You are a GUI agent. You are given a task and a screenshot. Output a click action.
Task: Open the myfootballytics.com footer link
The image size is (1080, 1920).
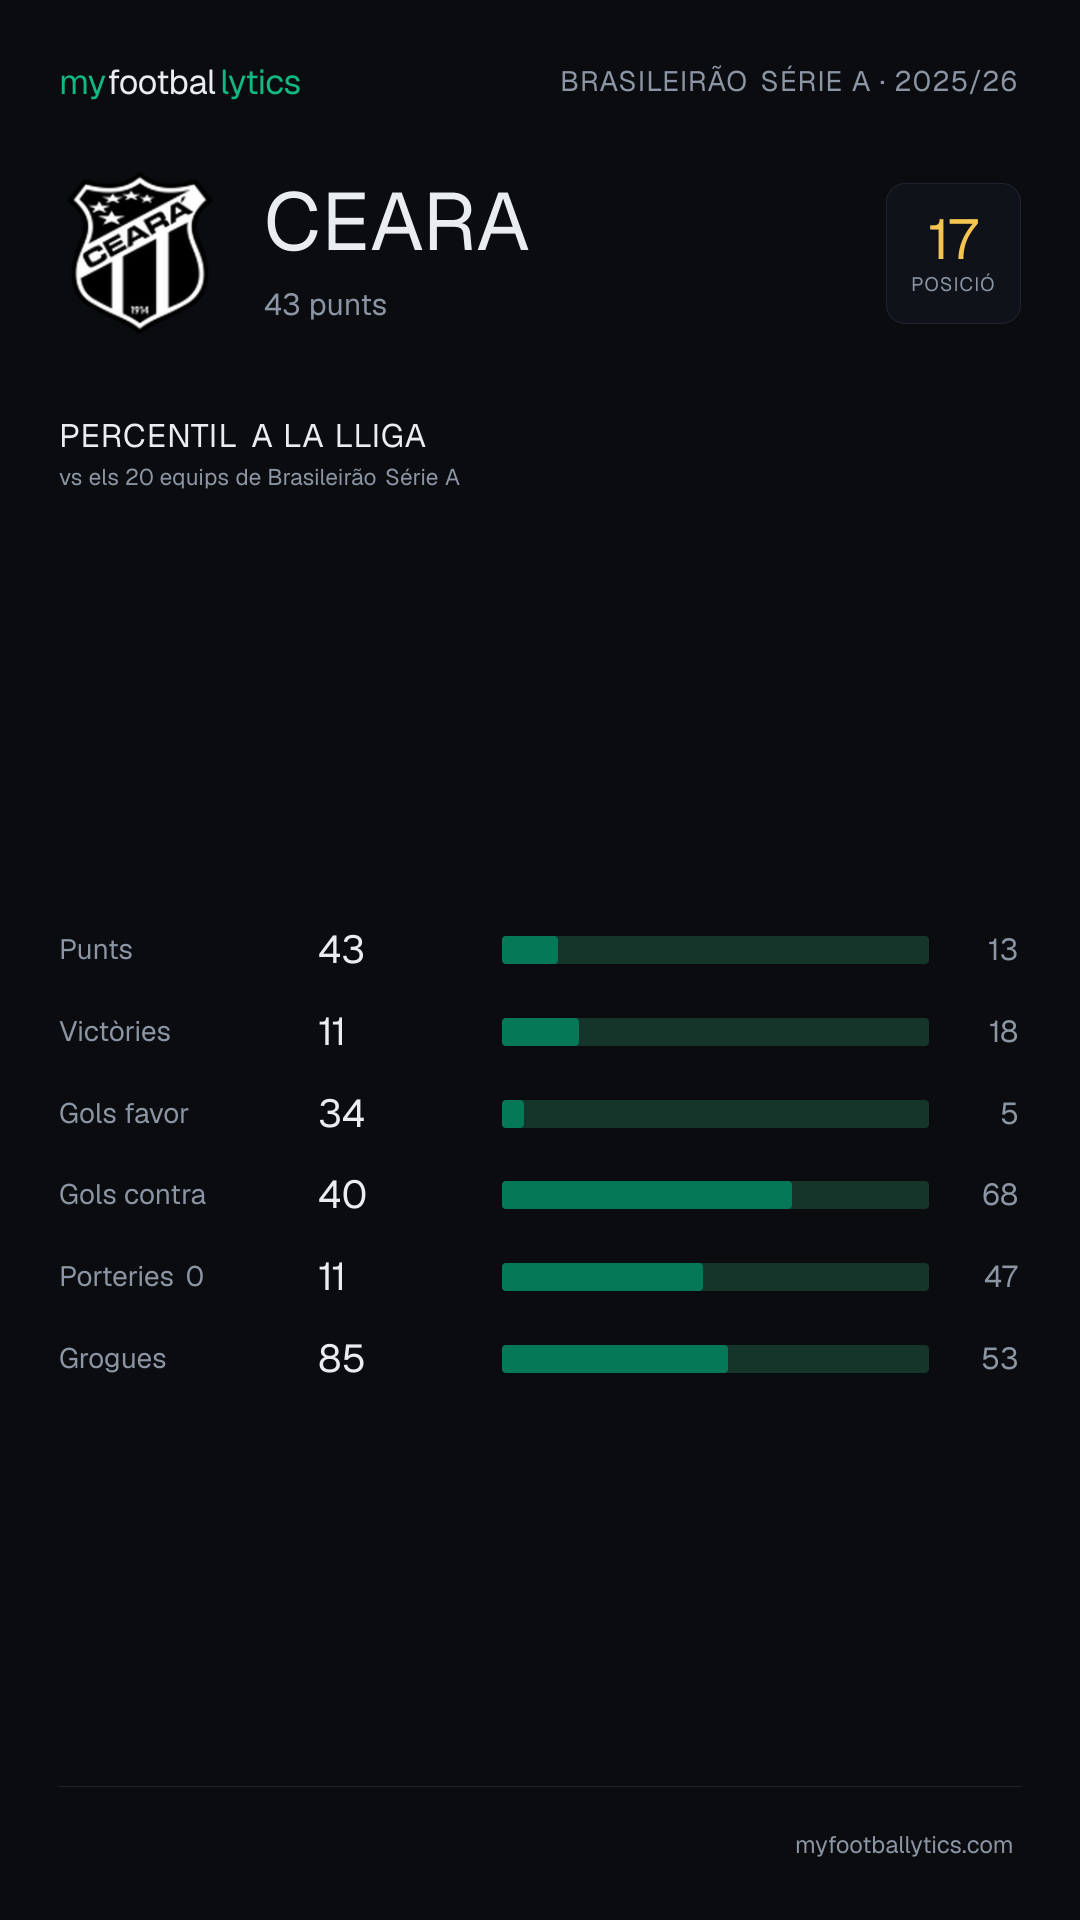click(904, 1845)
